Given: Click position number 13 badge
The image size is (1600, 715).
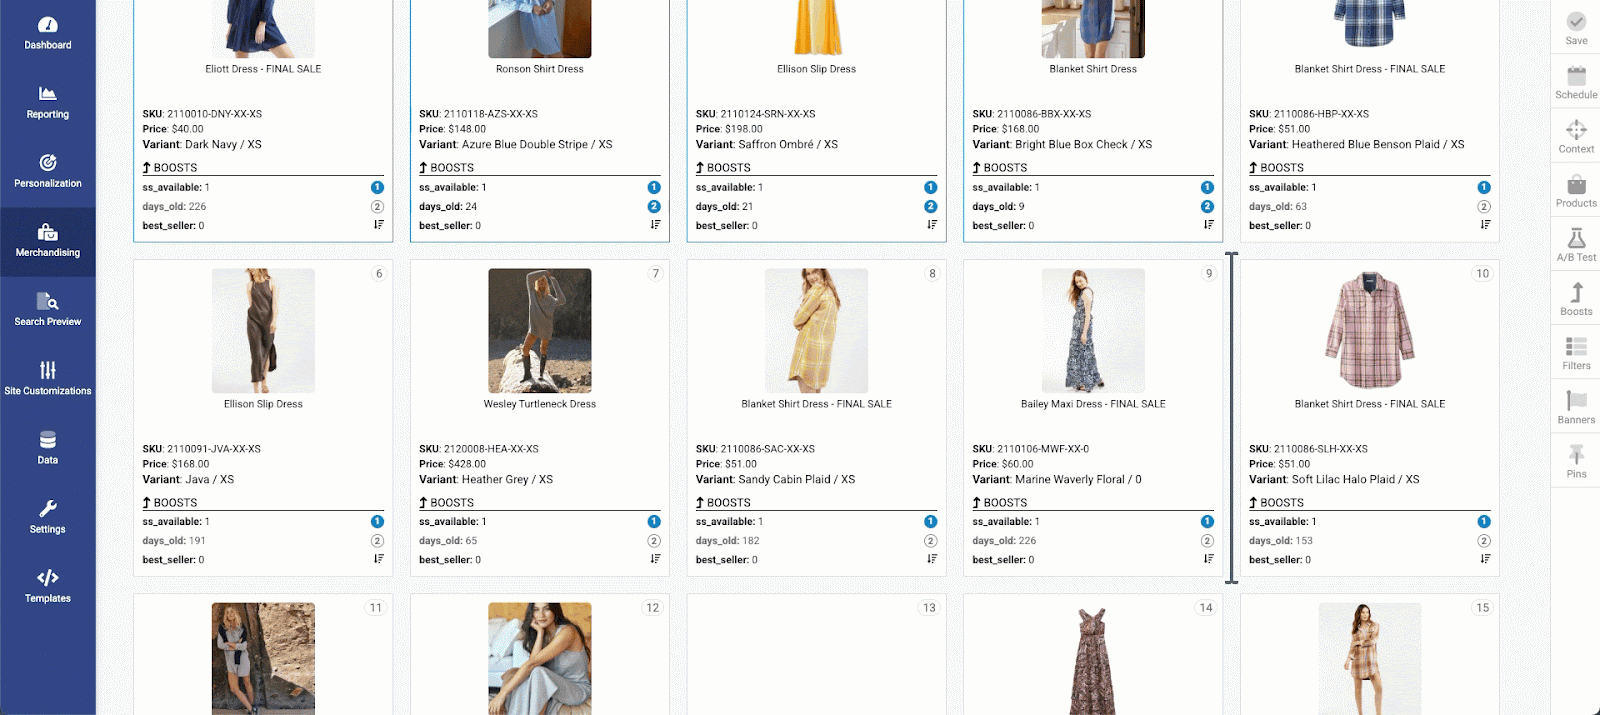Looking at the screenshot, I should [929, 607].
